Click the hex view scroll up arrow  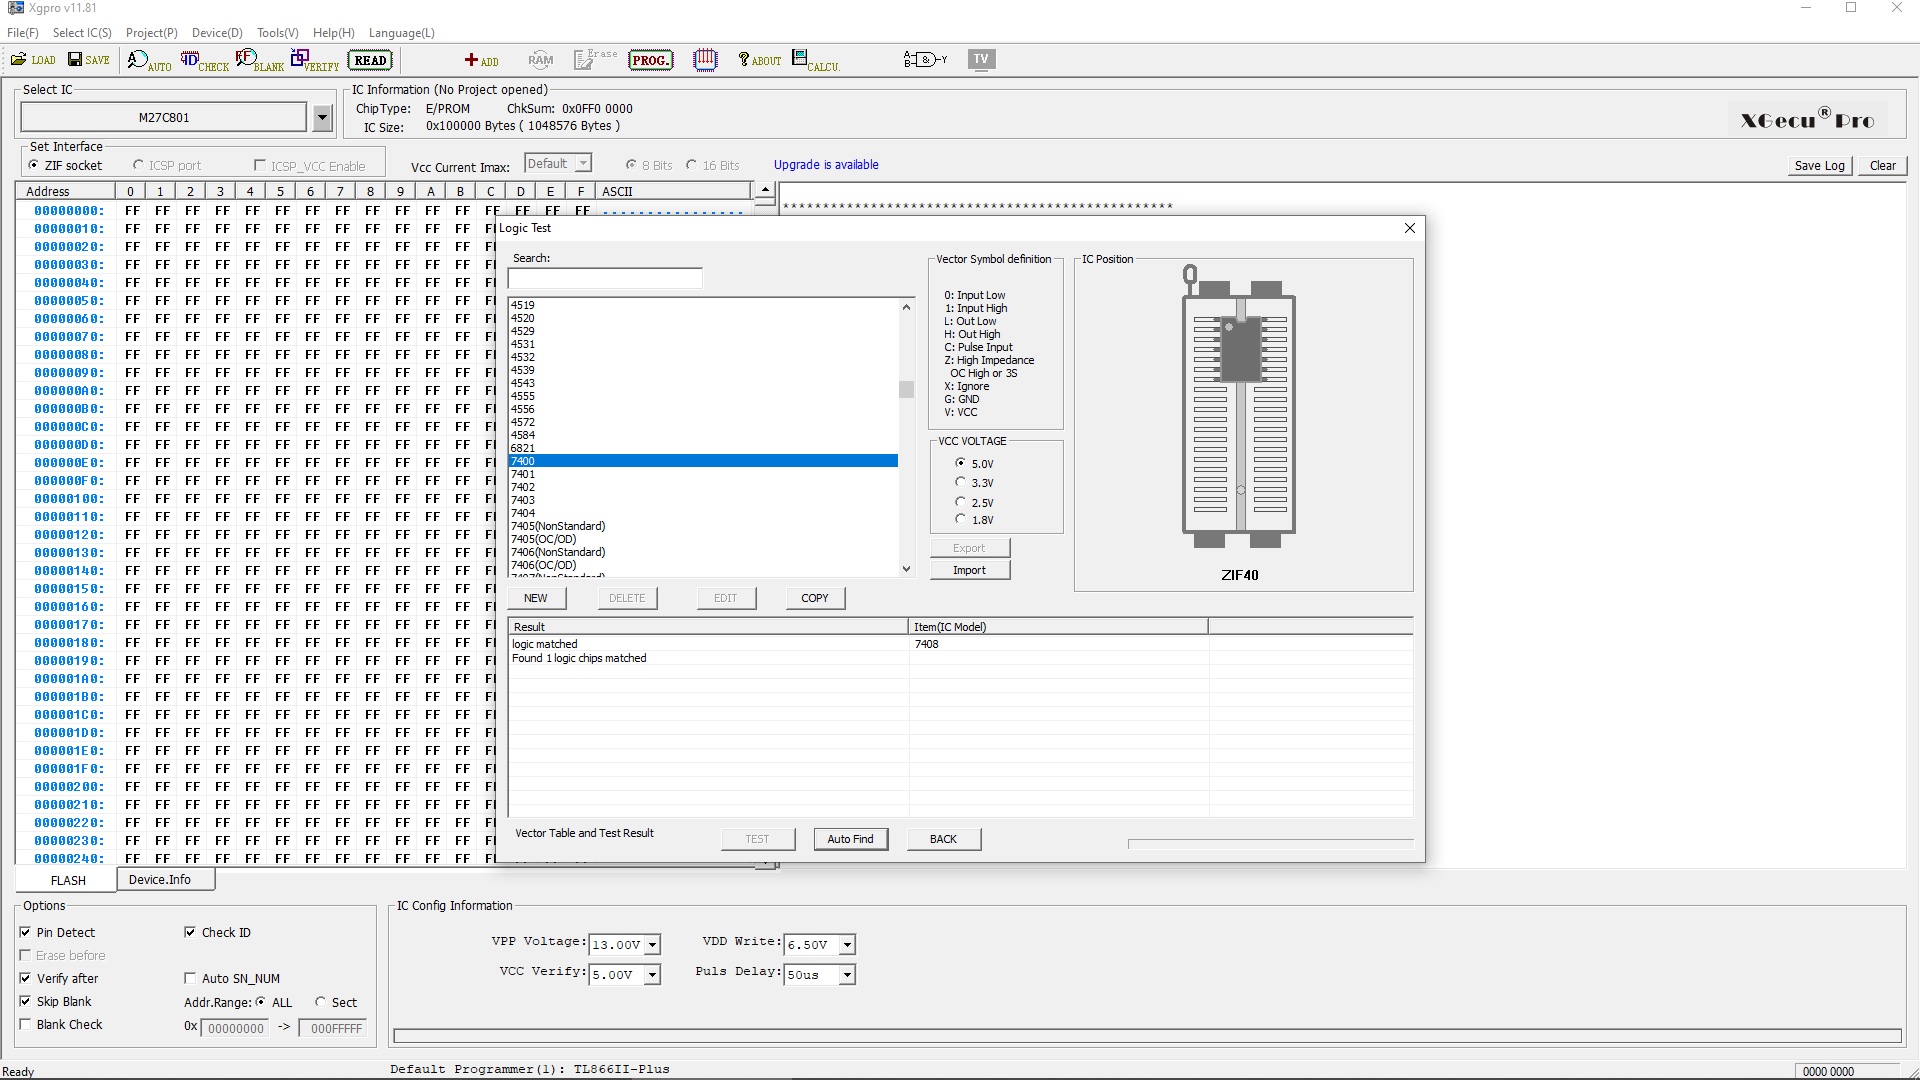click(765, 189)
